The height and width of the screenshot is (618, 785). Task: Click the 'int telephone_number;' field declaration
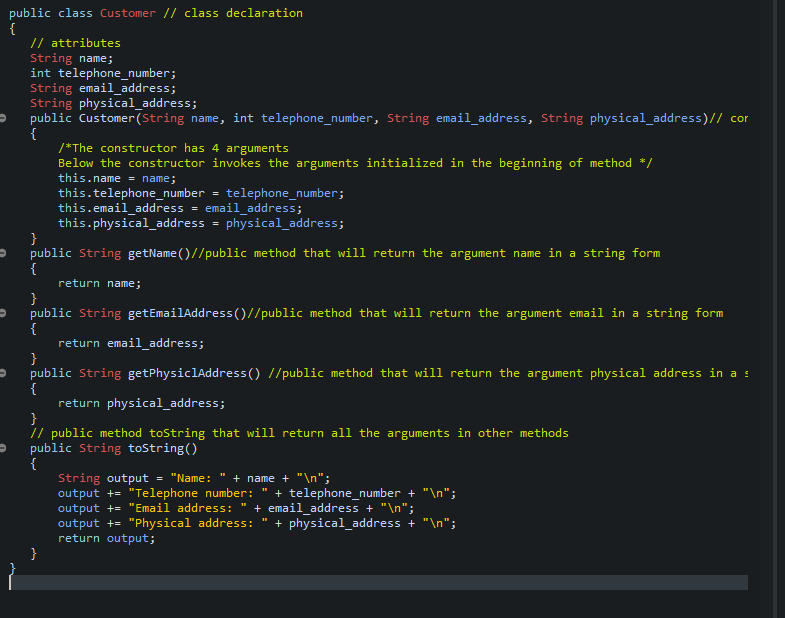103,73
